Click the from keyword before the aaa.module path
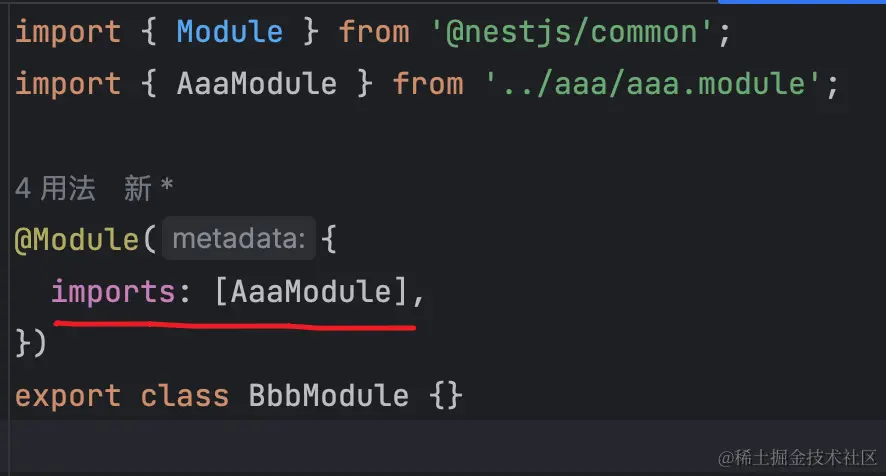This screenshot has height=476, width=886. [428, 84]
